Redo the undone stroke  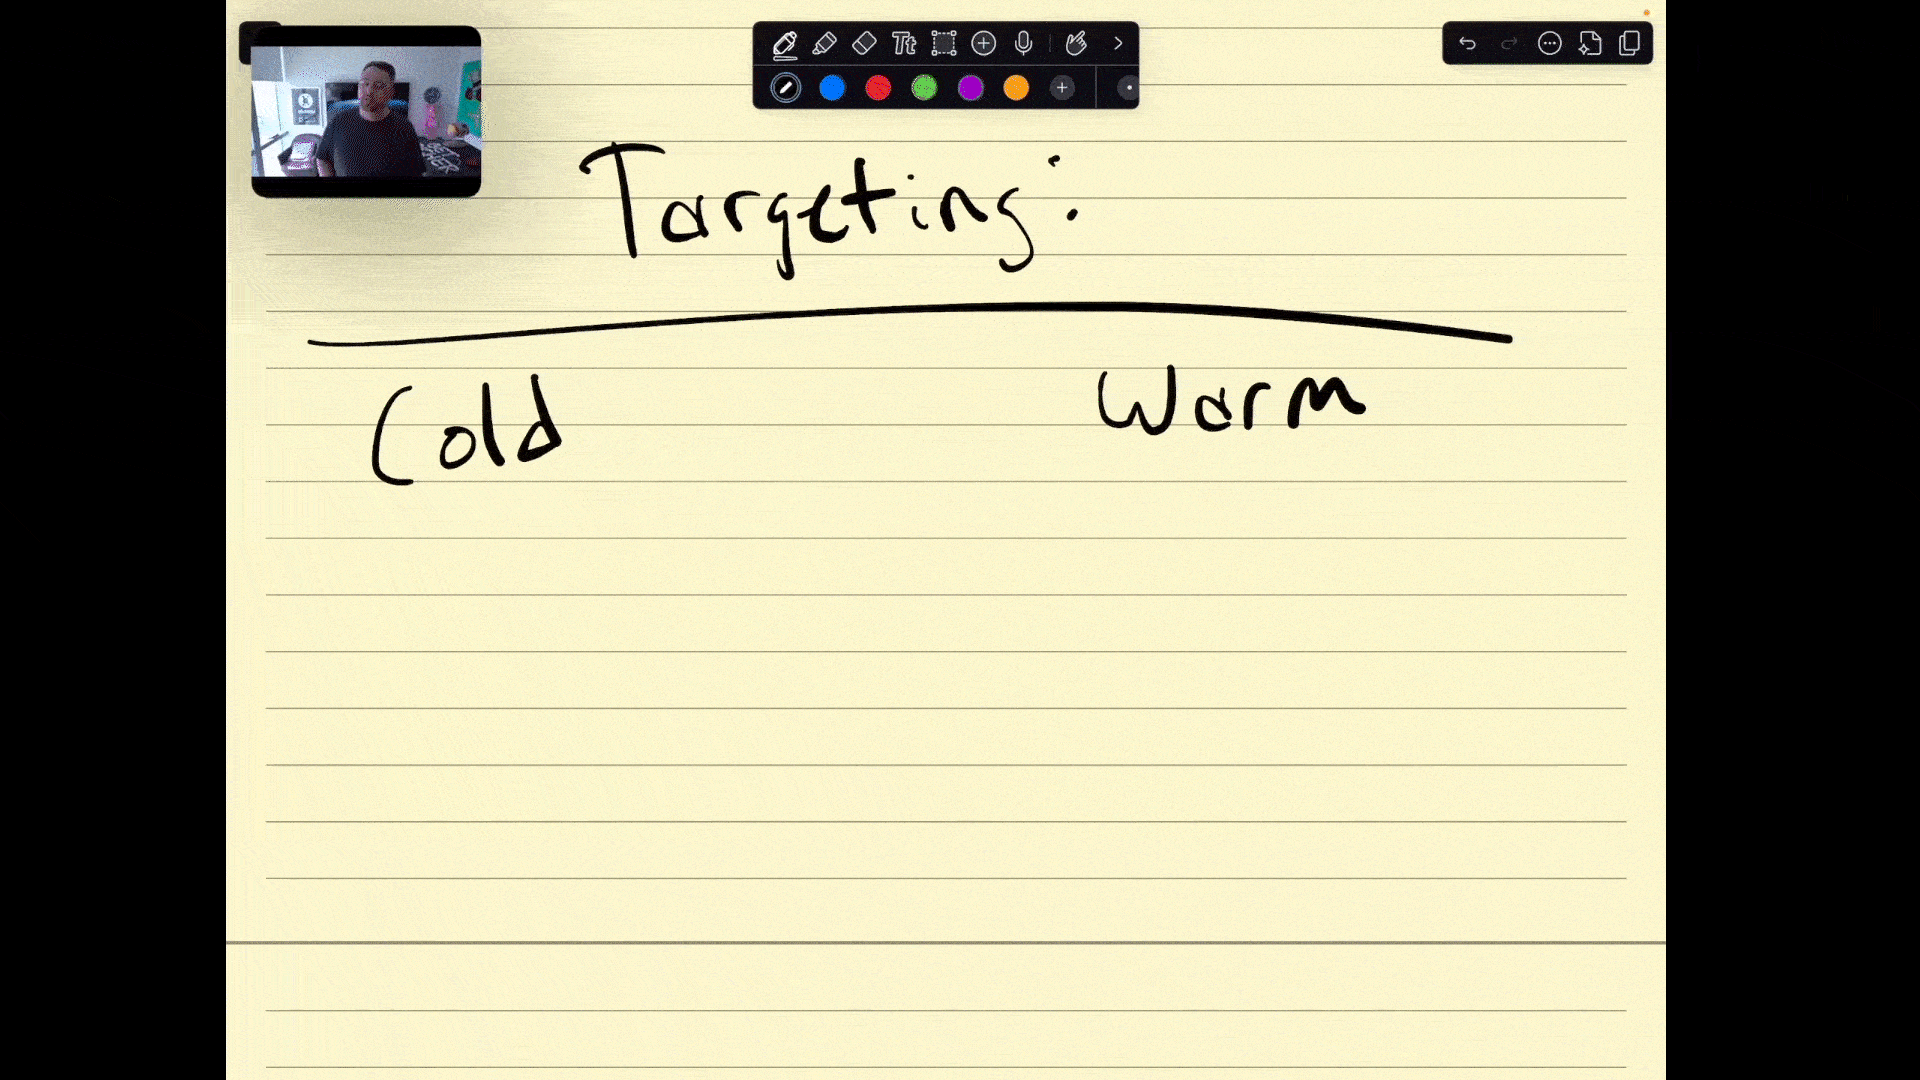point(1509,43)
